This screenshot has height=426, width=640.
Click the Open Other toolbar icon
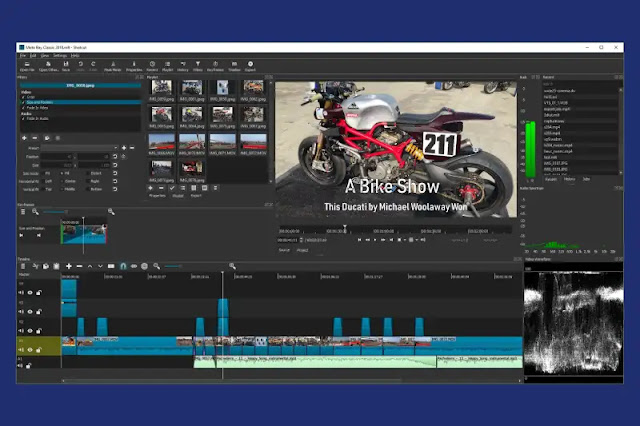click(48, 66)
